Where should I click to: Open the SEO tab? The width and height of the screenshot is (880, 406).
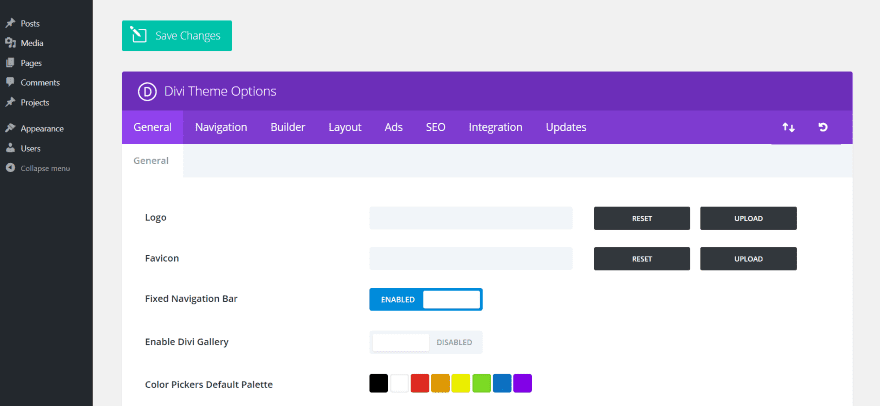point(435,127)
